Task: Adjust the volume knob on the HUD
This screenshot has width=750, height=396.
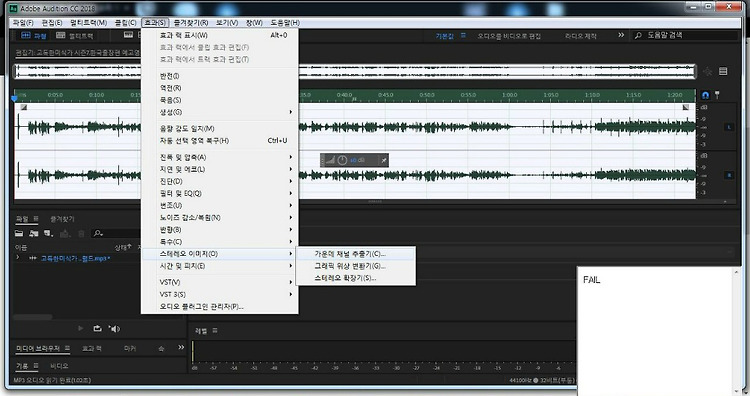Action: pos(342,160)
